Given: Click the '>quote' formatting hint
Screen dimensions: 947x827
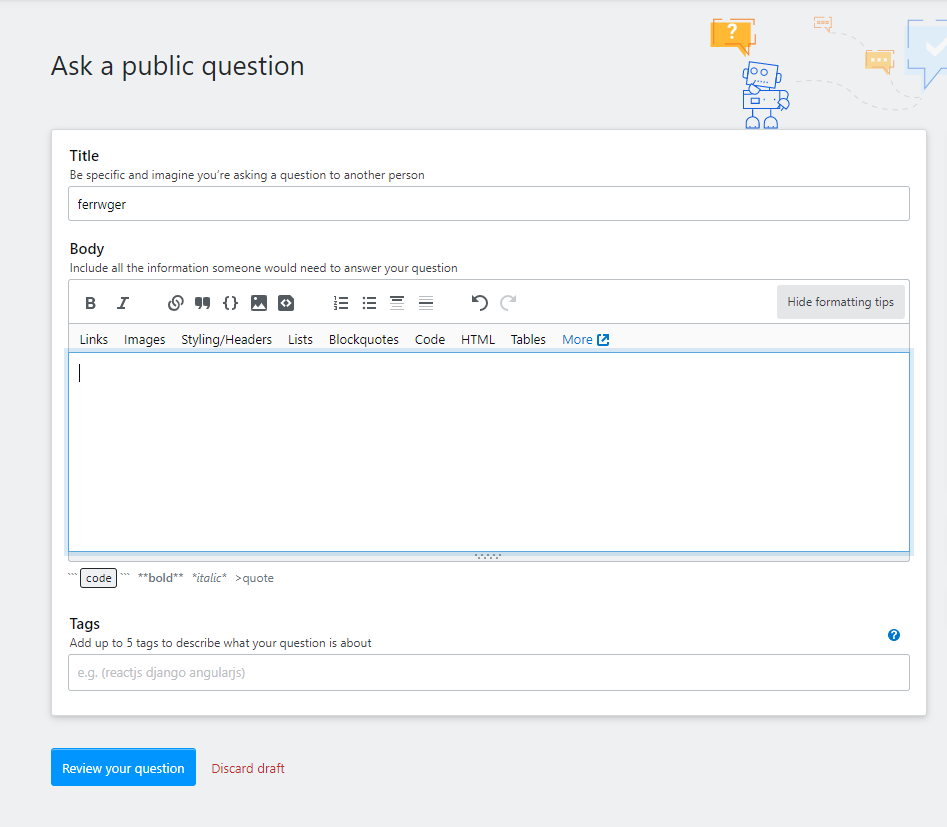Looking at the screenshot, I should [x=254, y=578].
